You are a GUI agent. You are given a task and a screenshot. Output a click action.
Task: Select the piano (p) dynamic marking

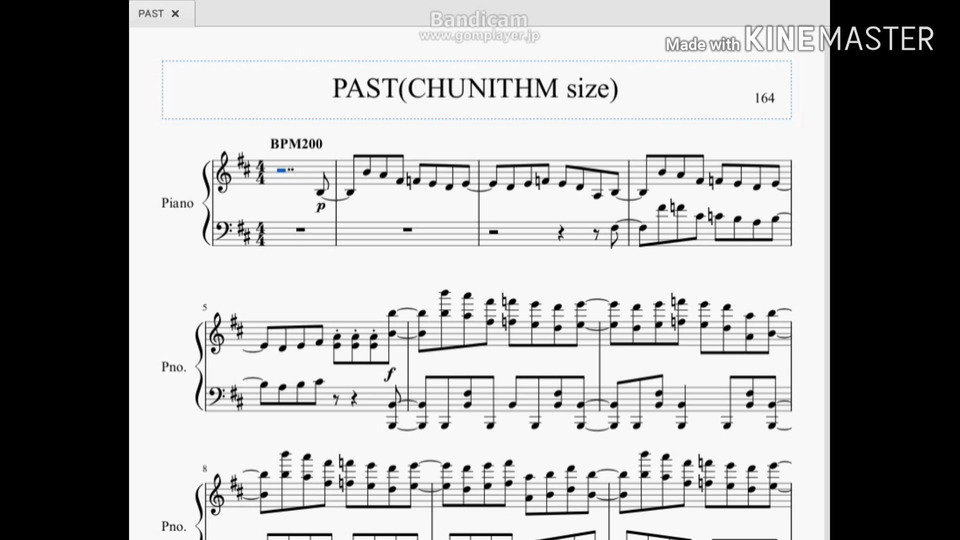coord(321,207)
